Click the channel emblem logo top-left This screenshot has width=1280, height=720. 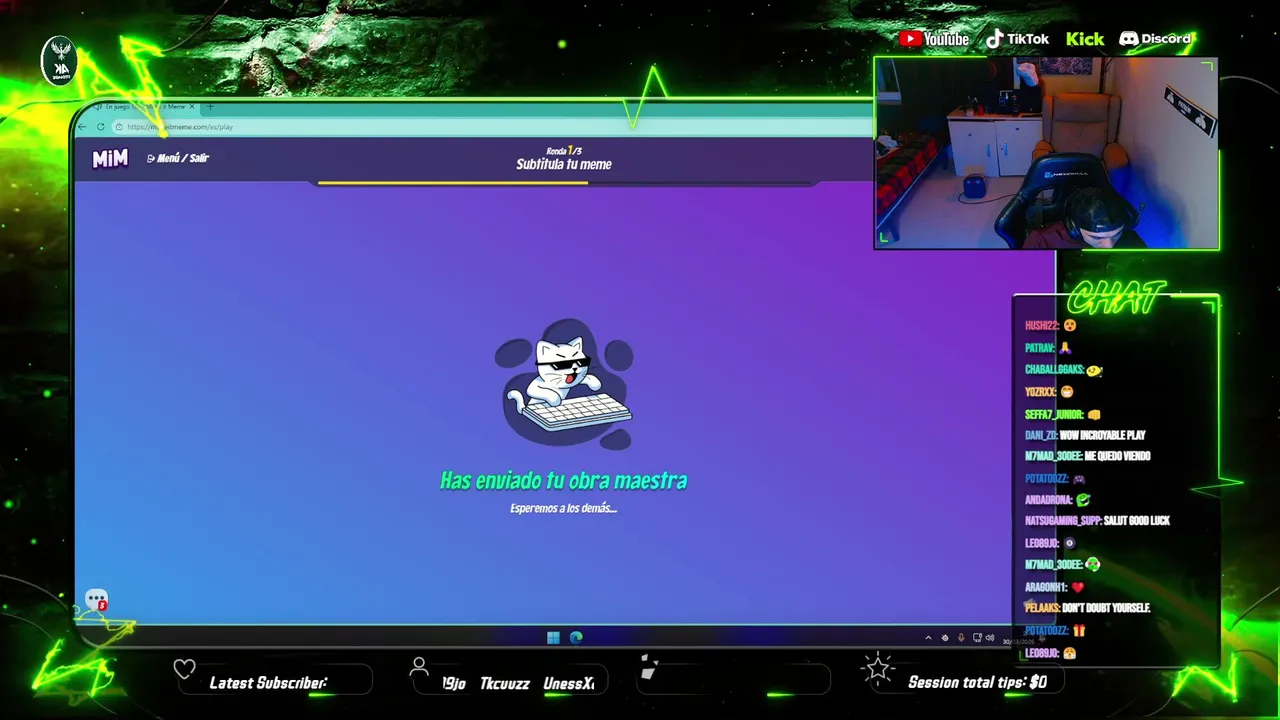[59, 61]
